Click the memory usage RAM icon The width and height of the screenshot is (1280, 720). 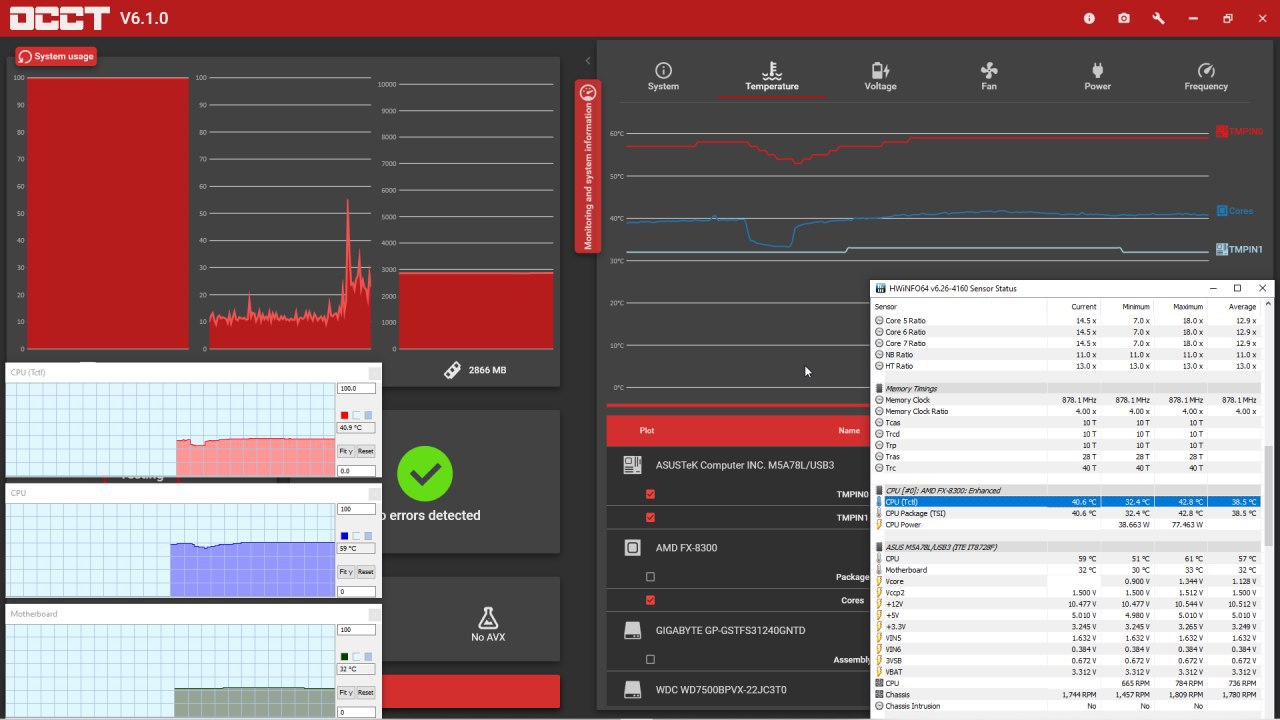tap(453, 370)
